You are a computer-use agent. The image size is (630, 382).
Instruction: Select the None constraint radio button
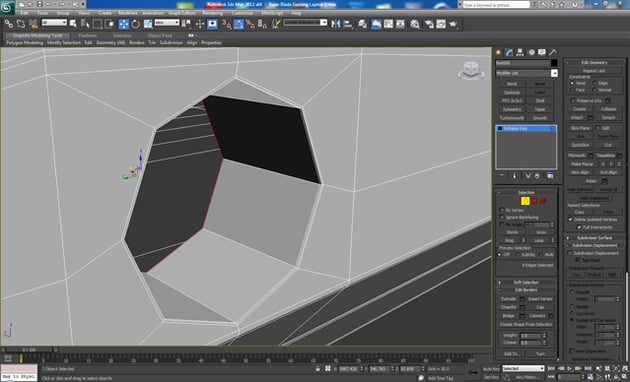click(572, 83)
